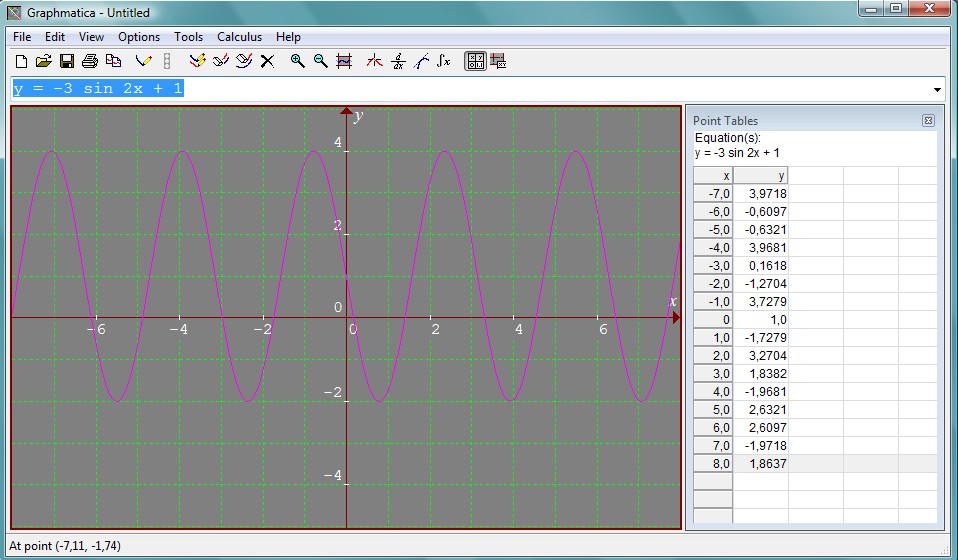Viewport: 958px width, 560px height.
Task: Click the Integrate icon
Action: 444,61
